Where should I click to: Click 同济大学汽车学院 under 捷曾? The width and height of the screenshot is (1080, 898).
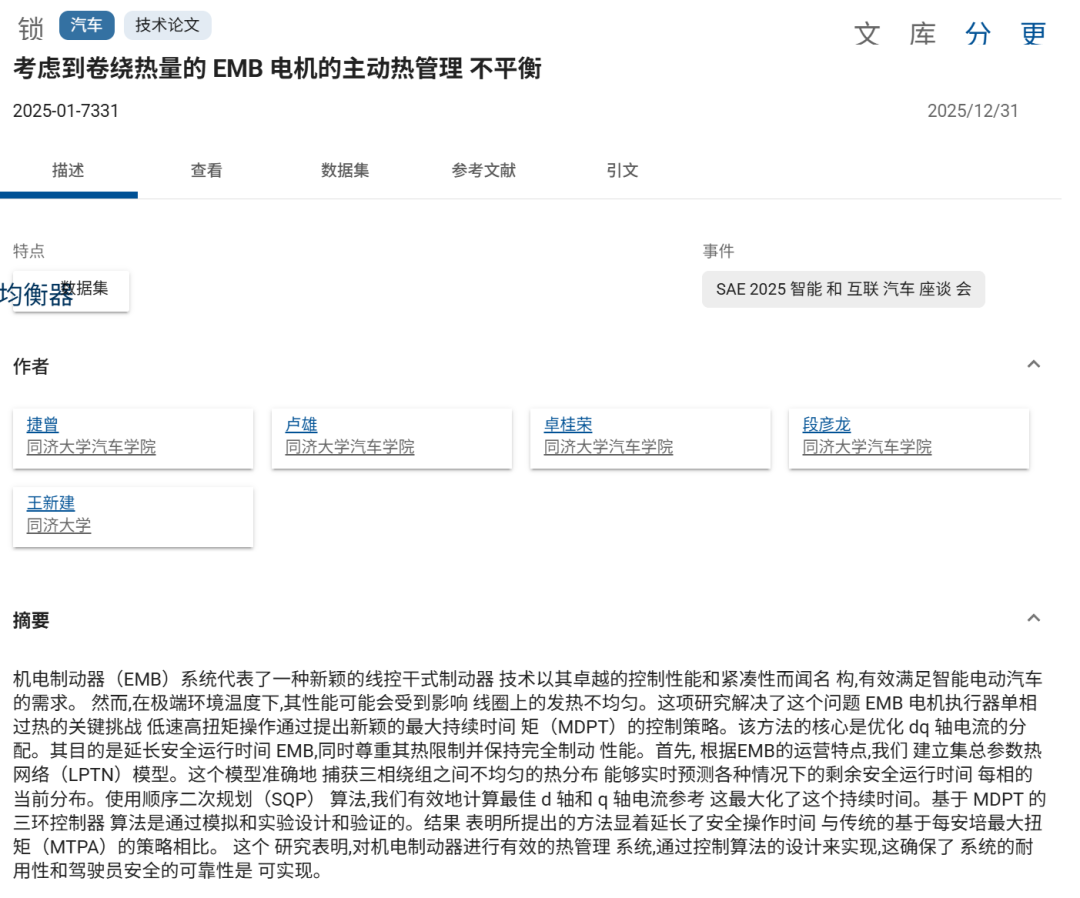pos(91,447)
